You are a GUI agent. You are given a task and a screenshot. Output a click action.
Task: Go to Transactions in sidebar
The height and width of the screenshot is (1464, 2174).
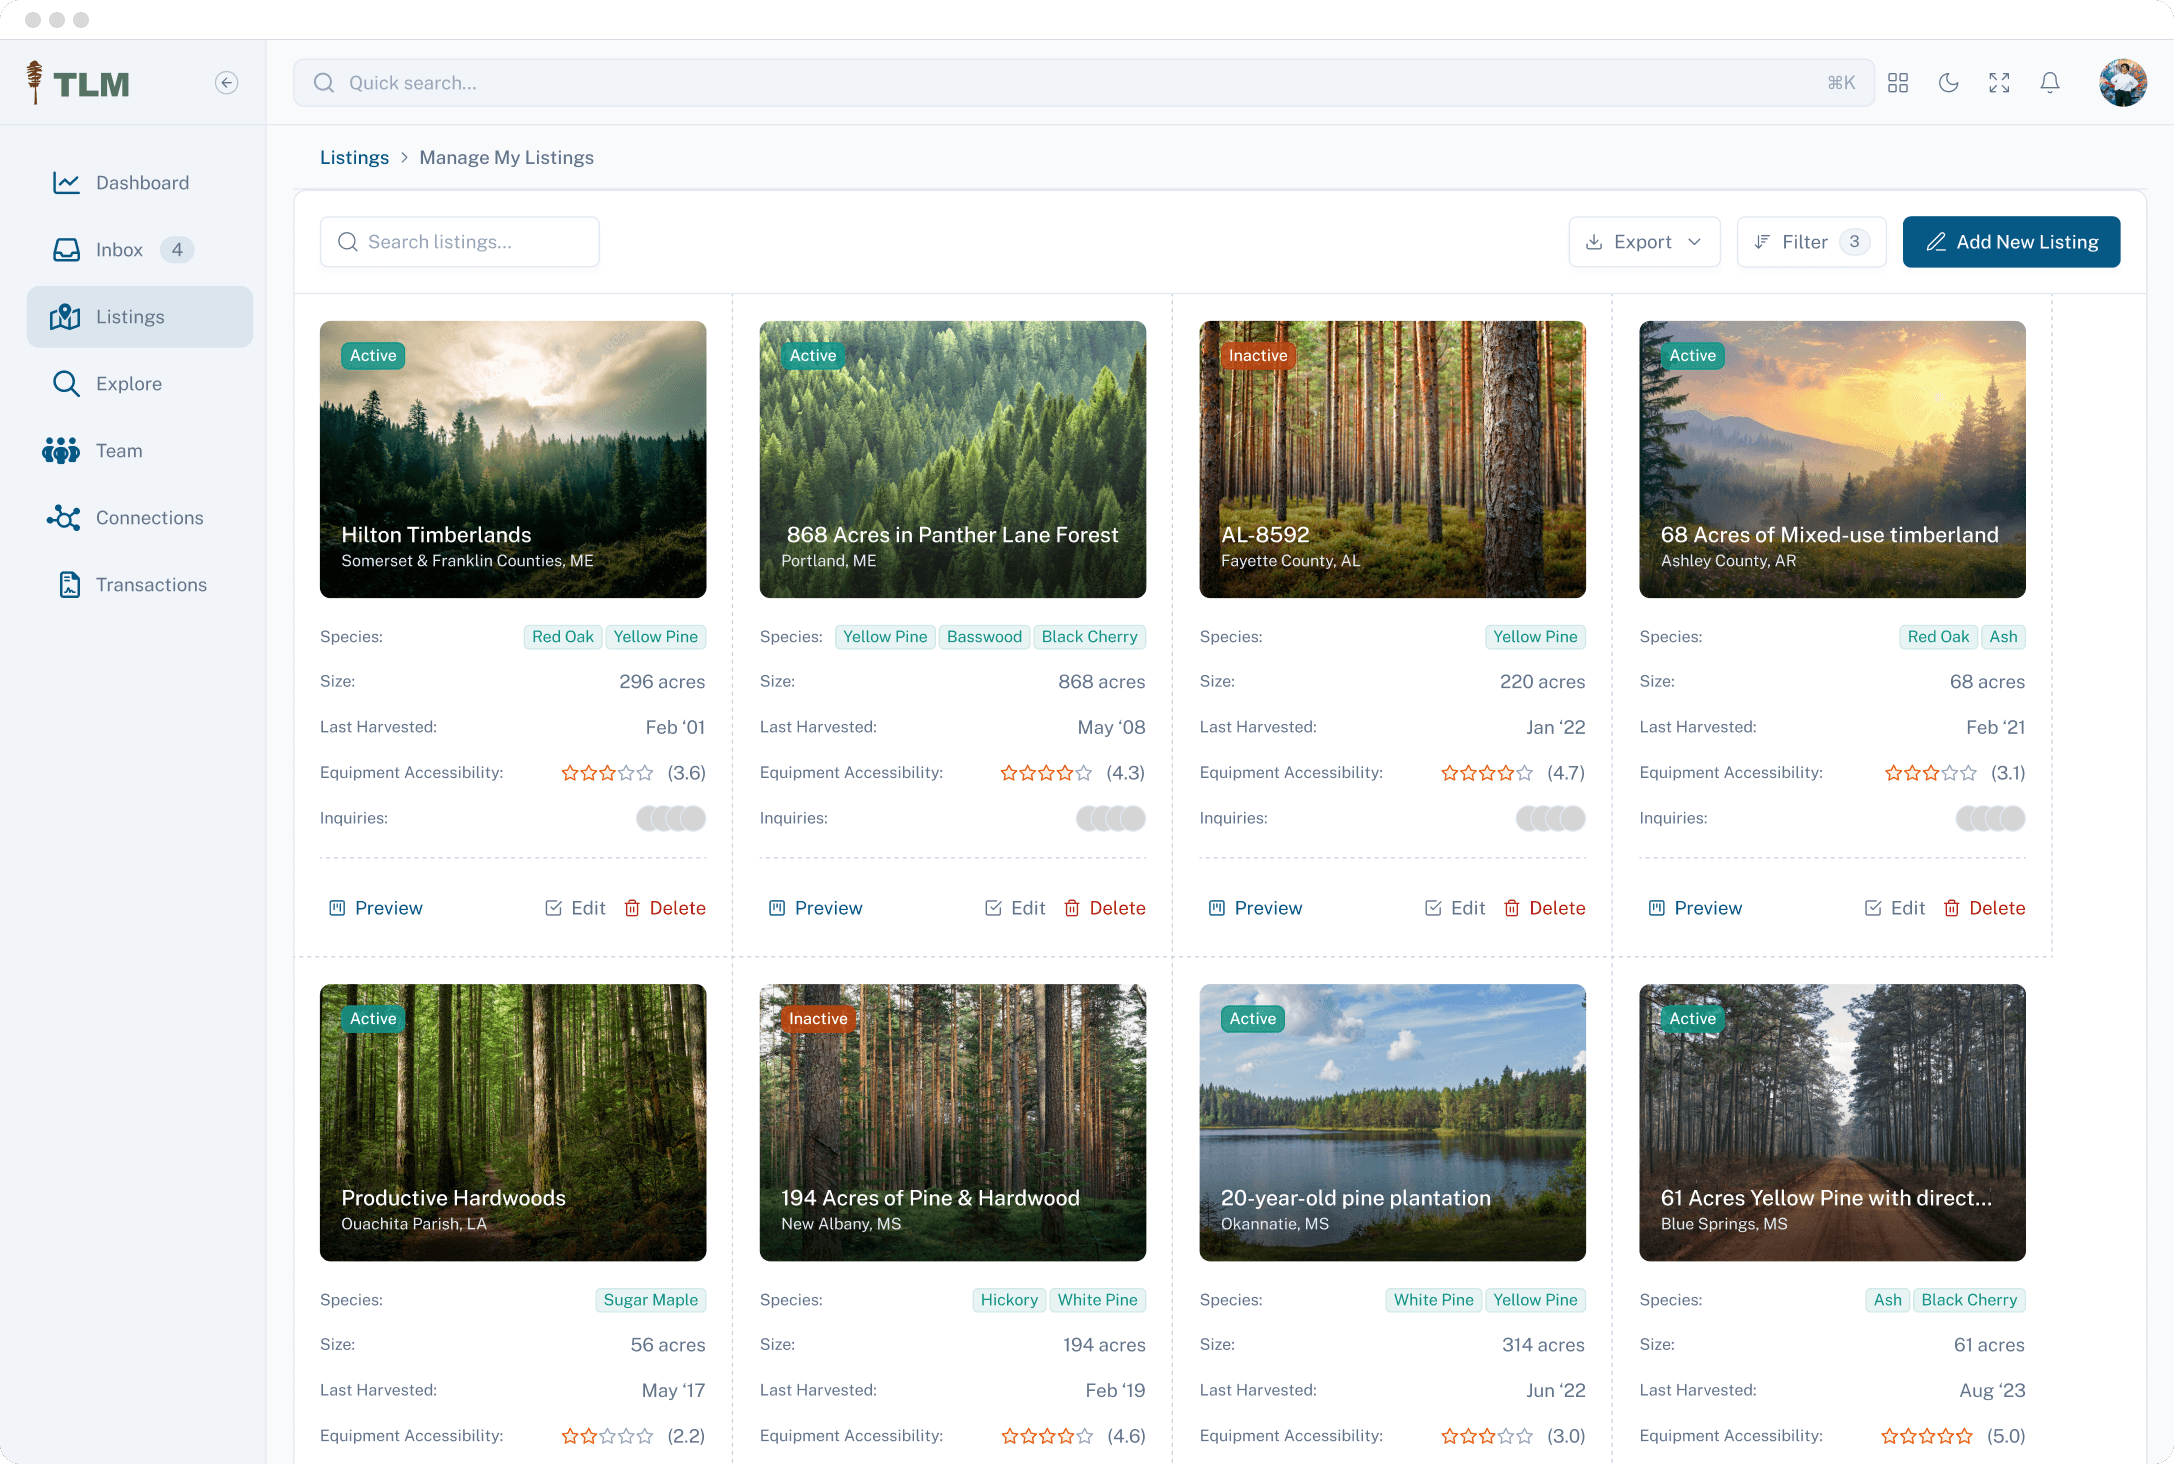click(150, 585)
